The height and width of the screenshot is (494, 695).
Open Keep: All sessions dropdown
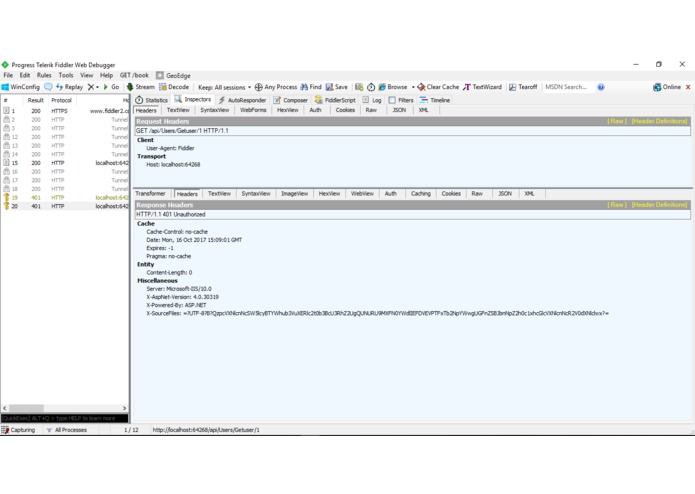(224, 87)
